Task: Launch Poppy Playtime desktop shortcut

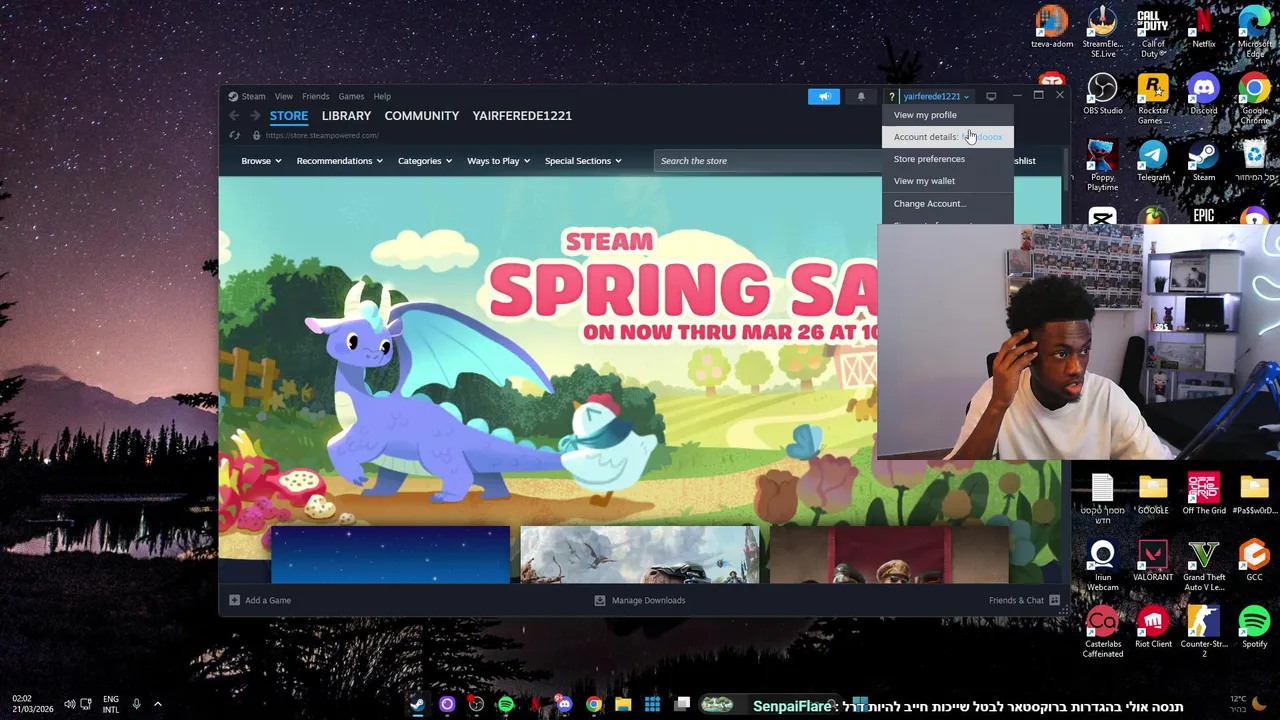Action: [x=1102, y=166]
